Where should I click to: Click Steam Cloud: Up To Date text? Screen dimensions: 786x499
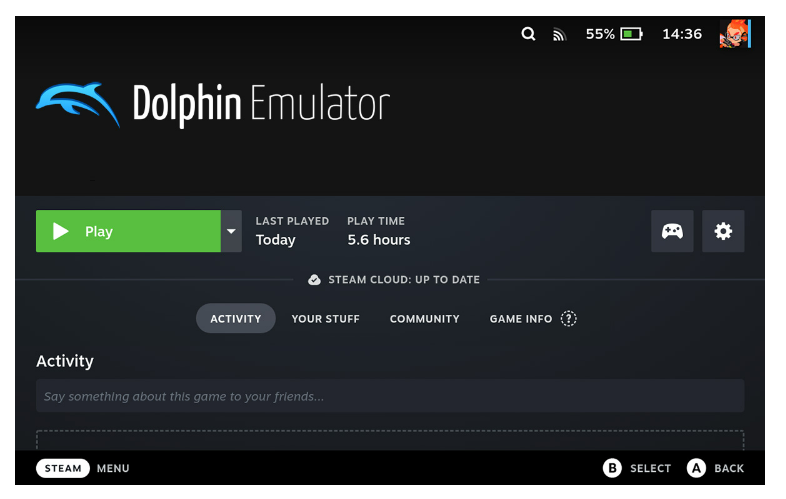(x=404, y=280)
